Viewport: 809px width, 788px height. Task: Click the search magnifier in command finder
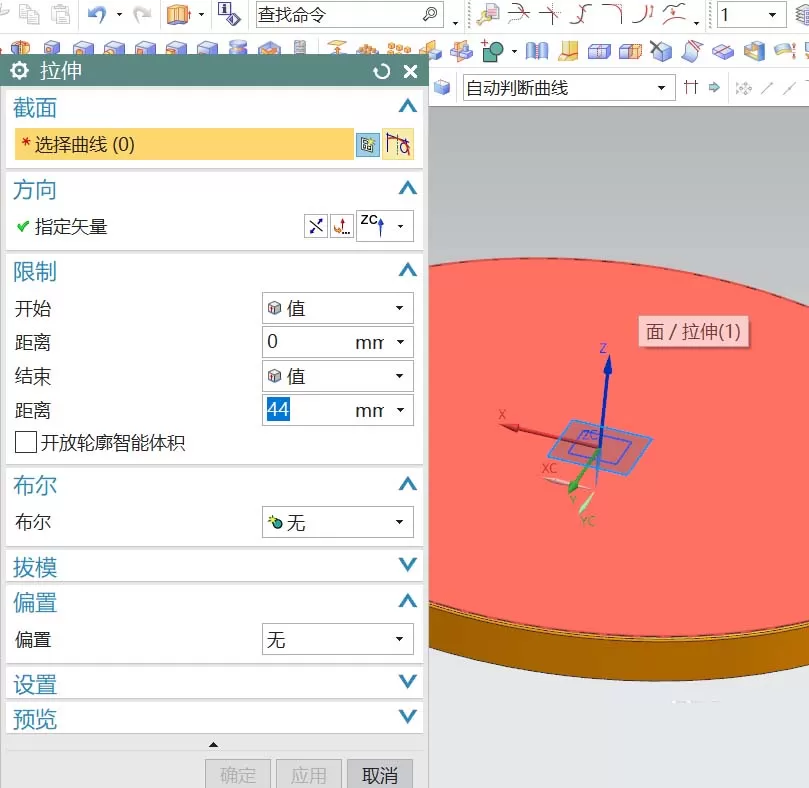[430, 14]
